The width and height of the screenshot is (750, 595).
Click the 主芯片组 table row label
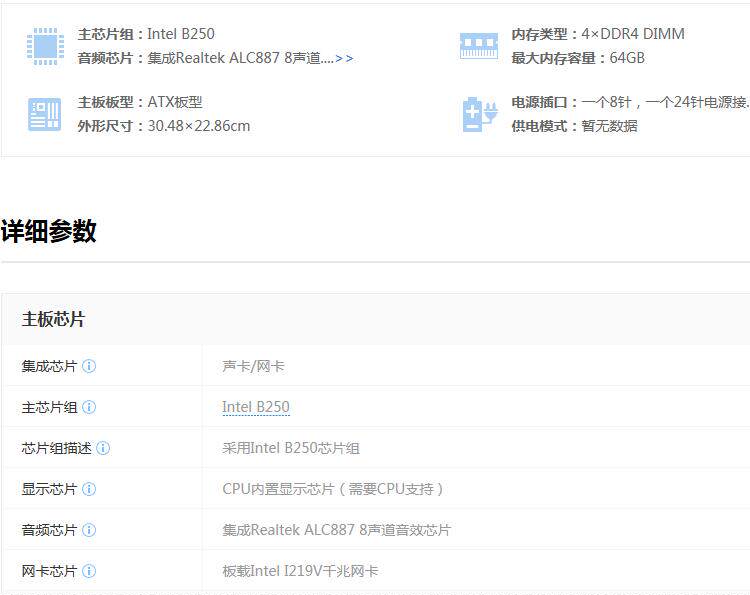[x=49, y=407]
